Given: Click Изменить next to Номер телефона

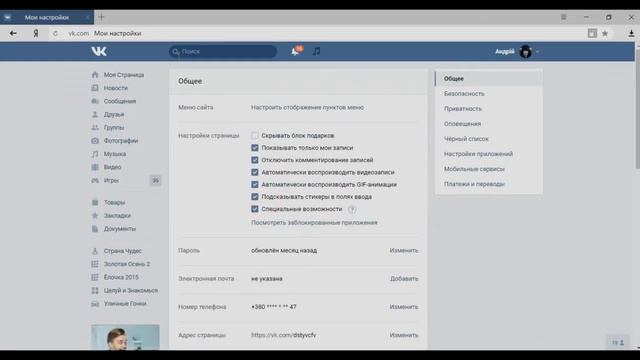Looking at the screenshot, I should point(404,307).
